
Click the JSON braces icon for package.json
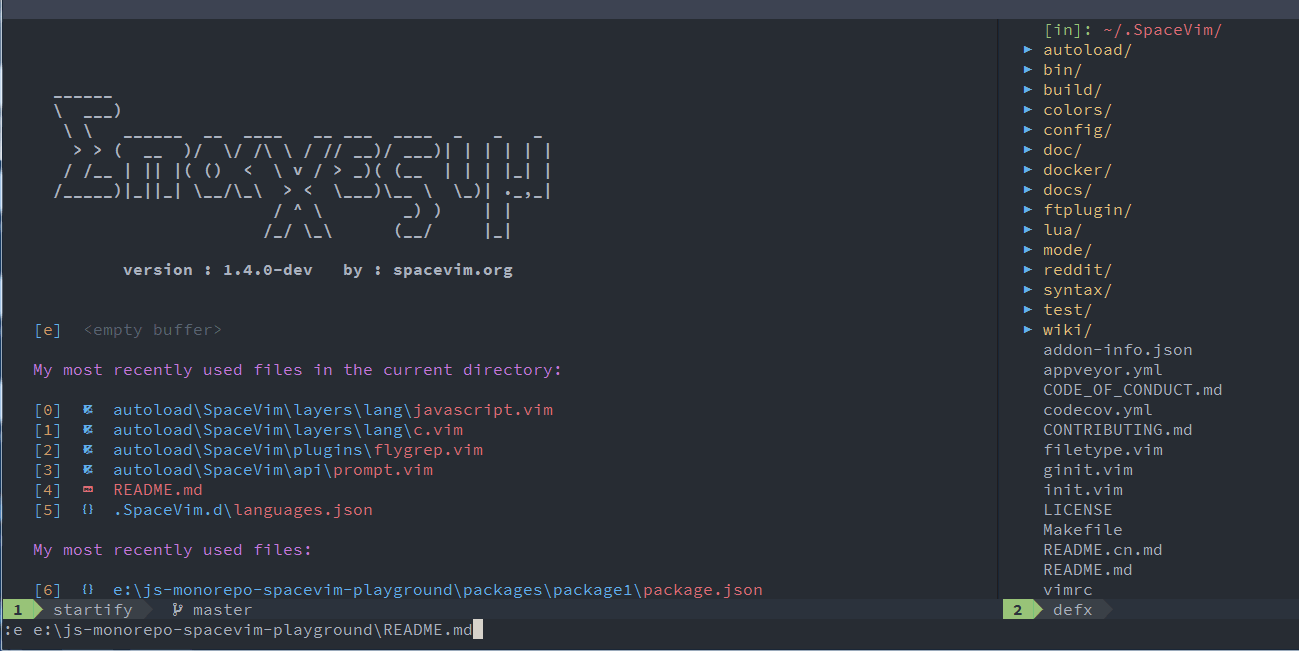click(x=88, y=590)
